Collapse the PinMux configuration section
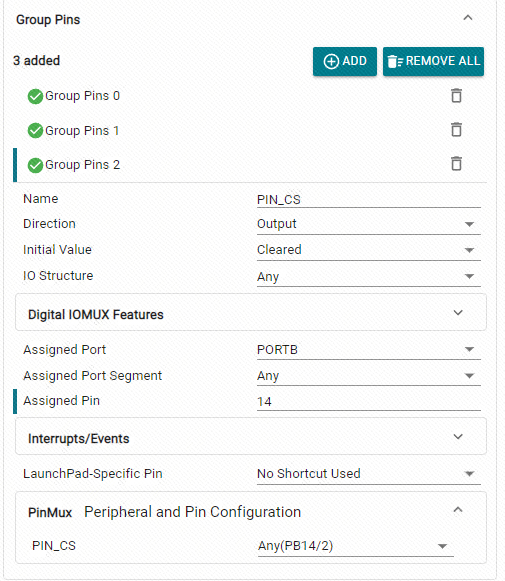The height and width of the screenshot is (581, 505). (x=458, y=510)
